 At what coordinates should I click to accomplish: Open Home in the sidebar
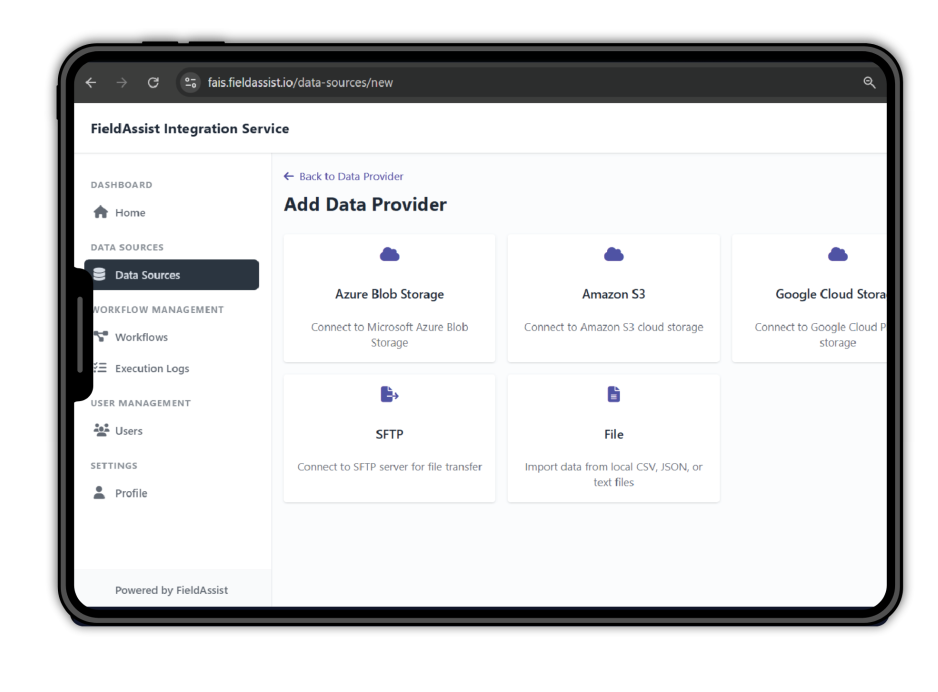click(130, 212)
